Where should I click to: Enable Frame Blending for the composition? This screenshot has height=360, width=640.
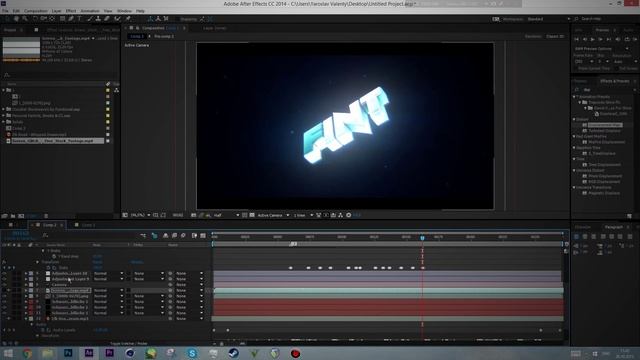174,236
